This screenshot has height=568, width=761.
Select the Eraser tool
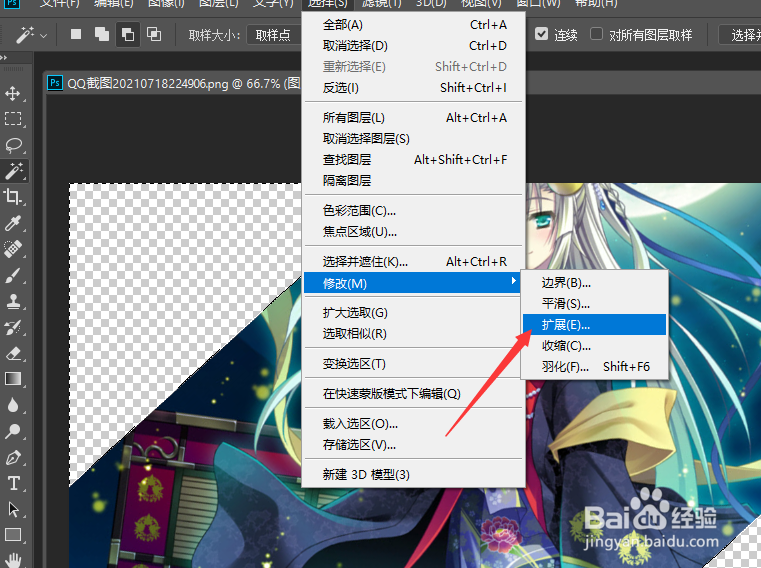pyautogui.click(x=13, y=353)
